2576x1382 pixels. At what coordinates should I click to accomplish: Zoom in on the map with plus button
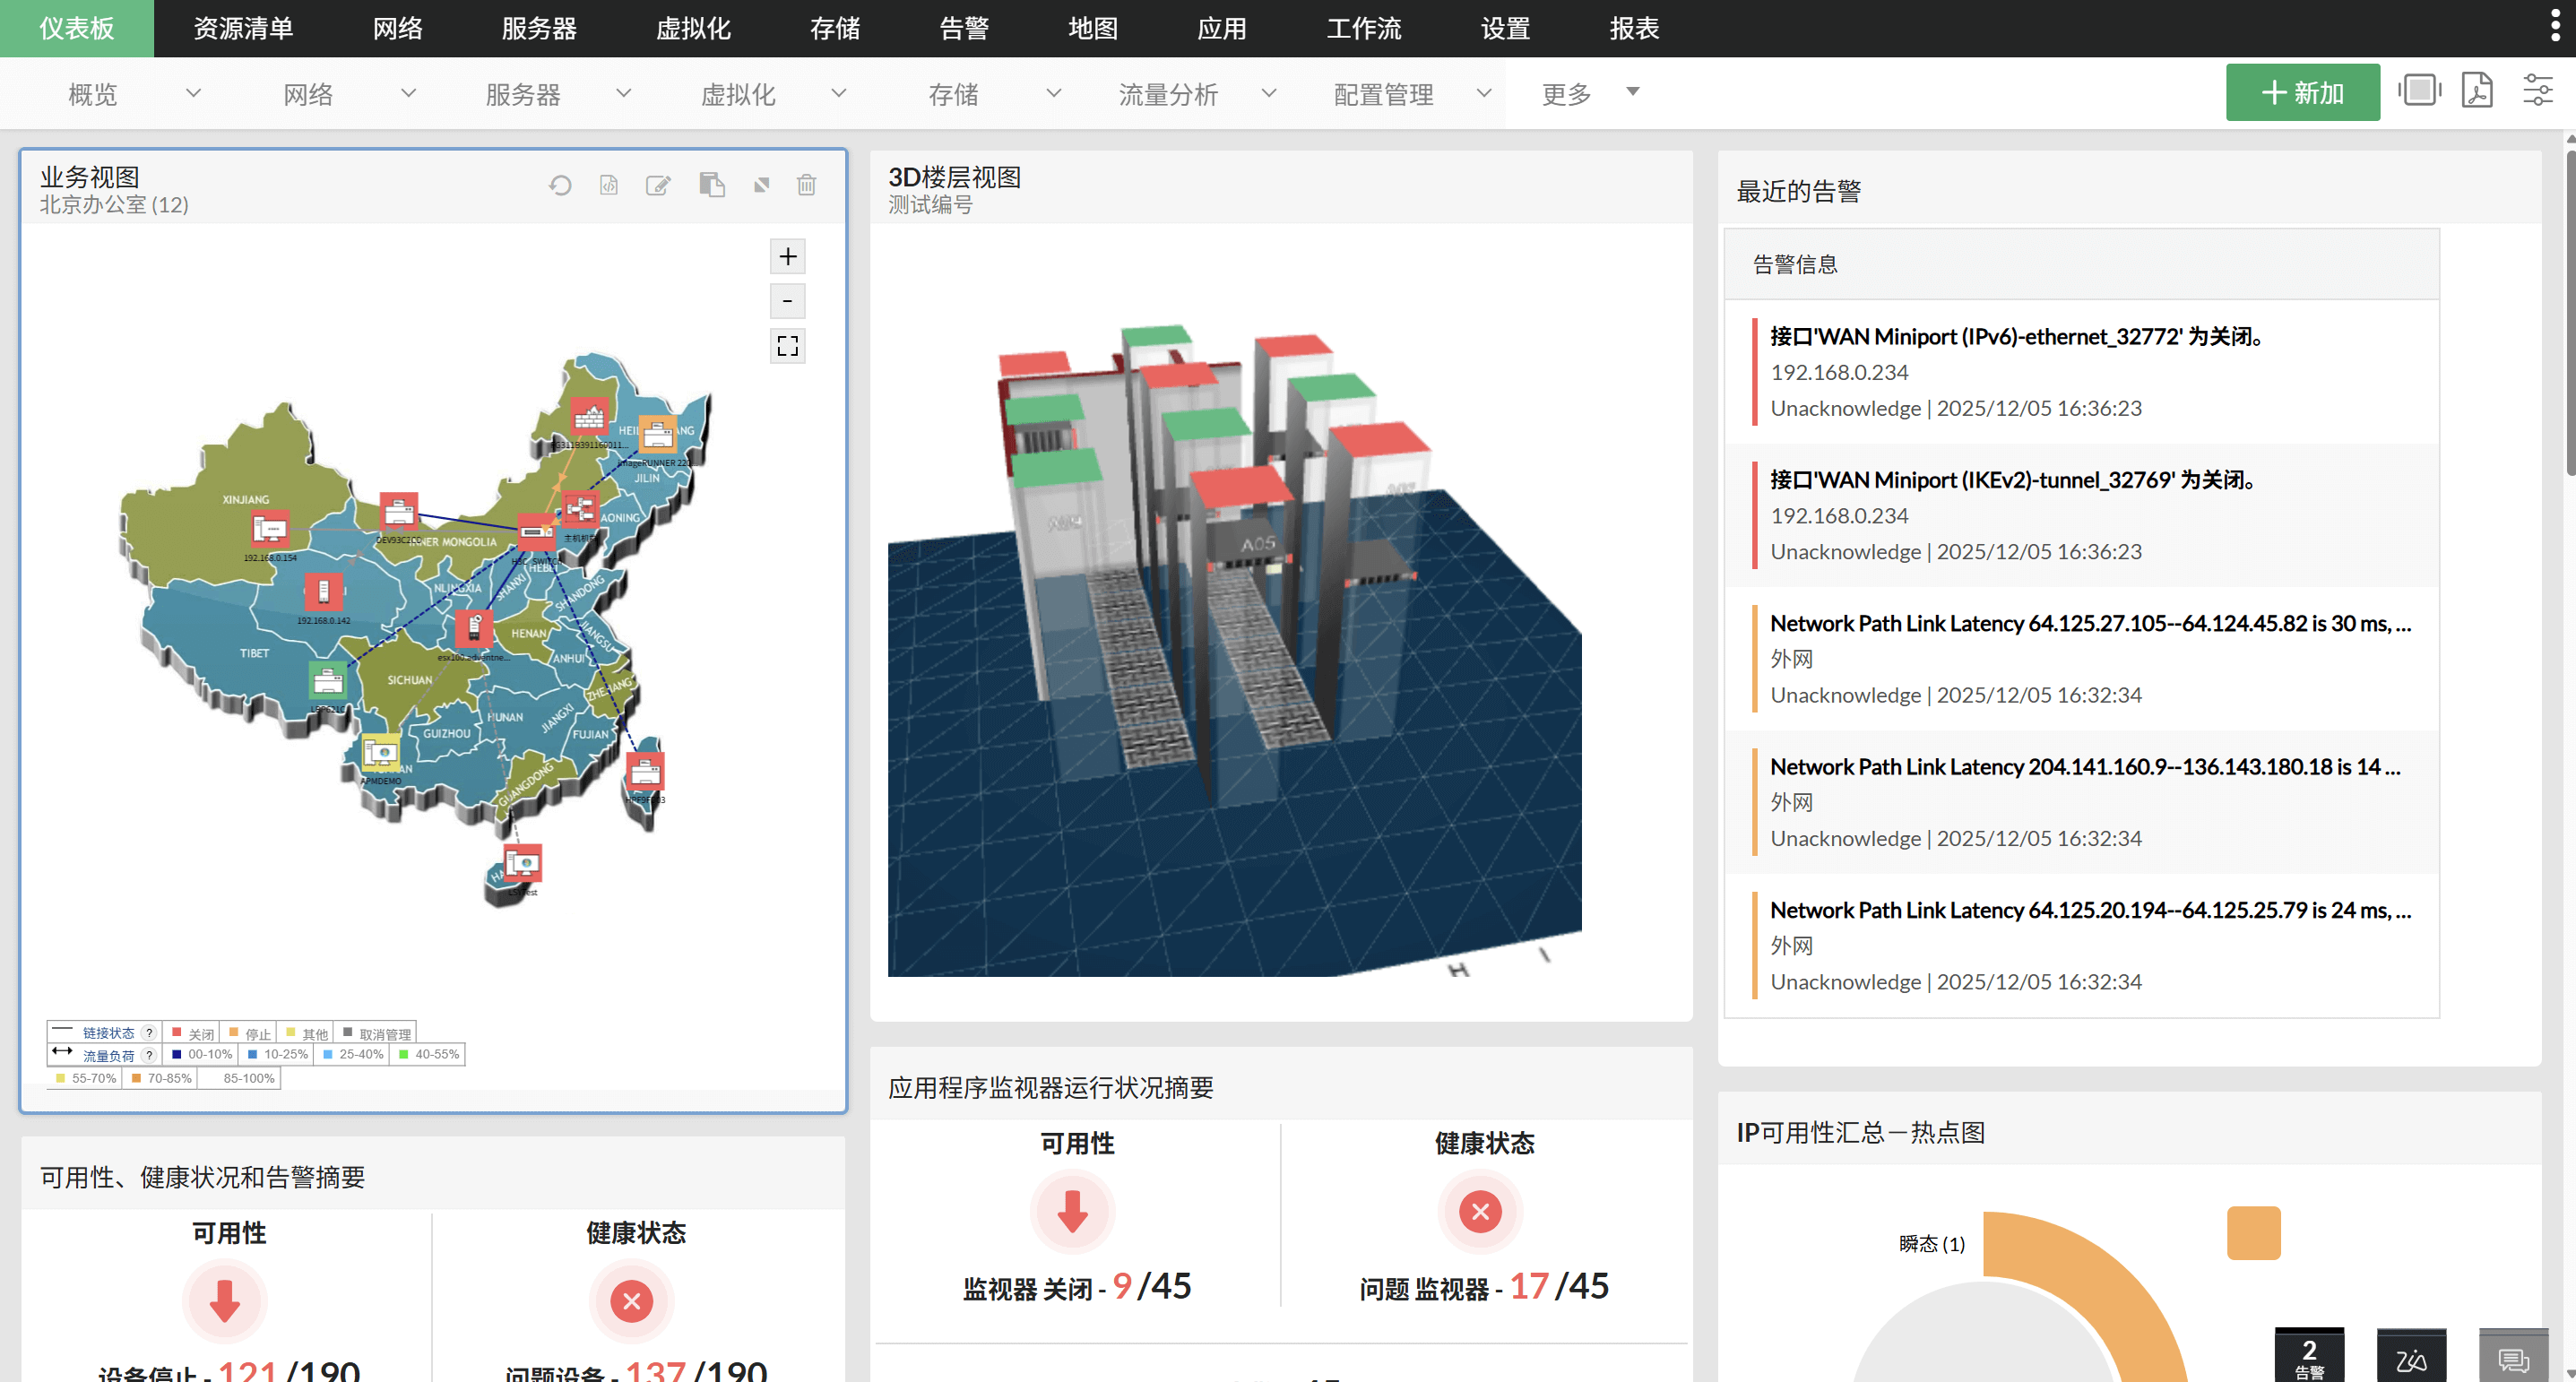[x=788, y=257]
